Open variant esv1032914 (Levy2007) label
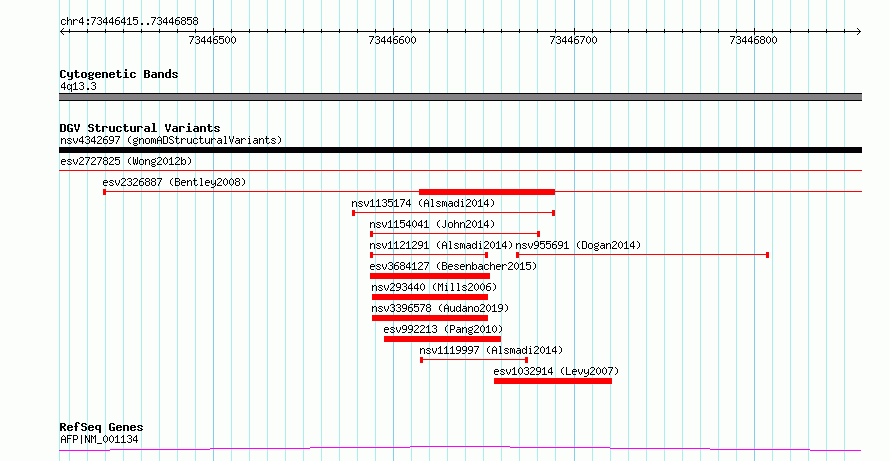Image resolution: width=890 pixels, height=461 pixels. tap(556, 371)
